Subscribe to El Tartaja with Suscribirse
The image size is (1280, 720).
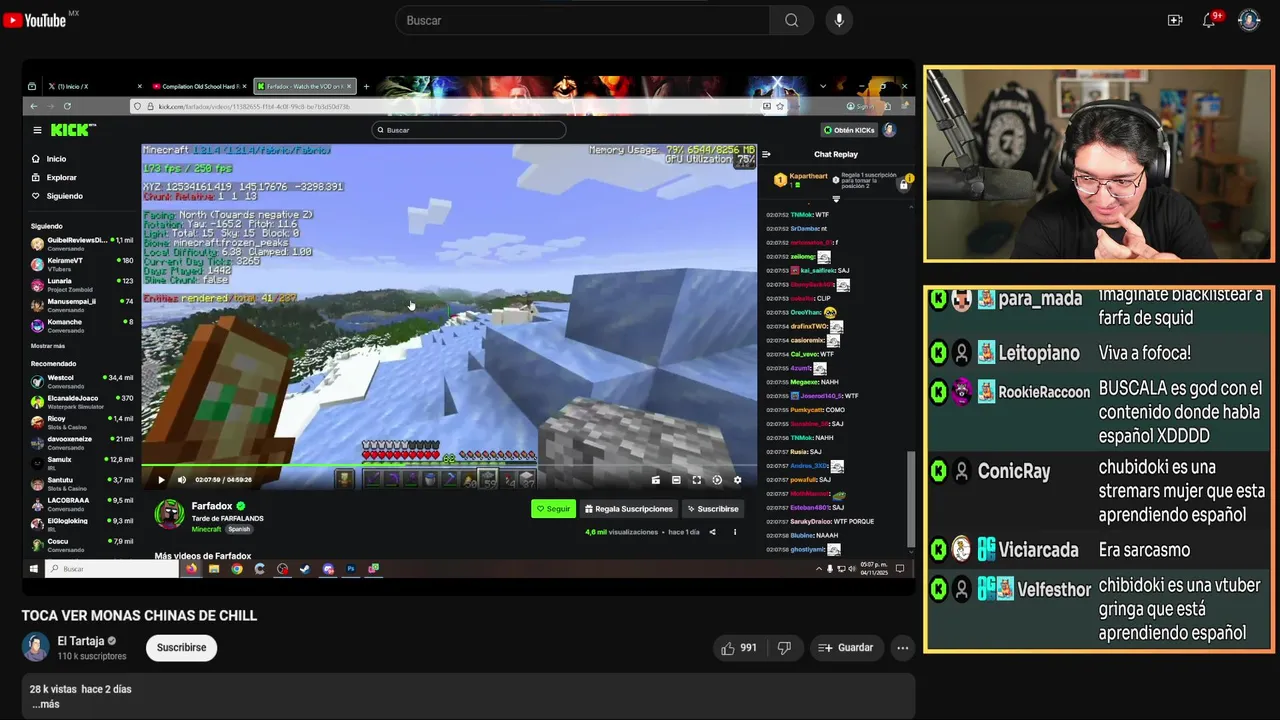(x=181, y=648)
